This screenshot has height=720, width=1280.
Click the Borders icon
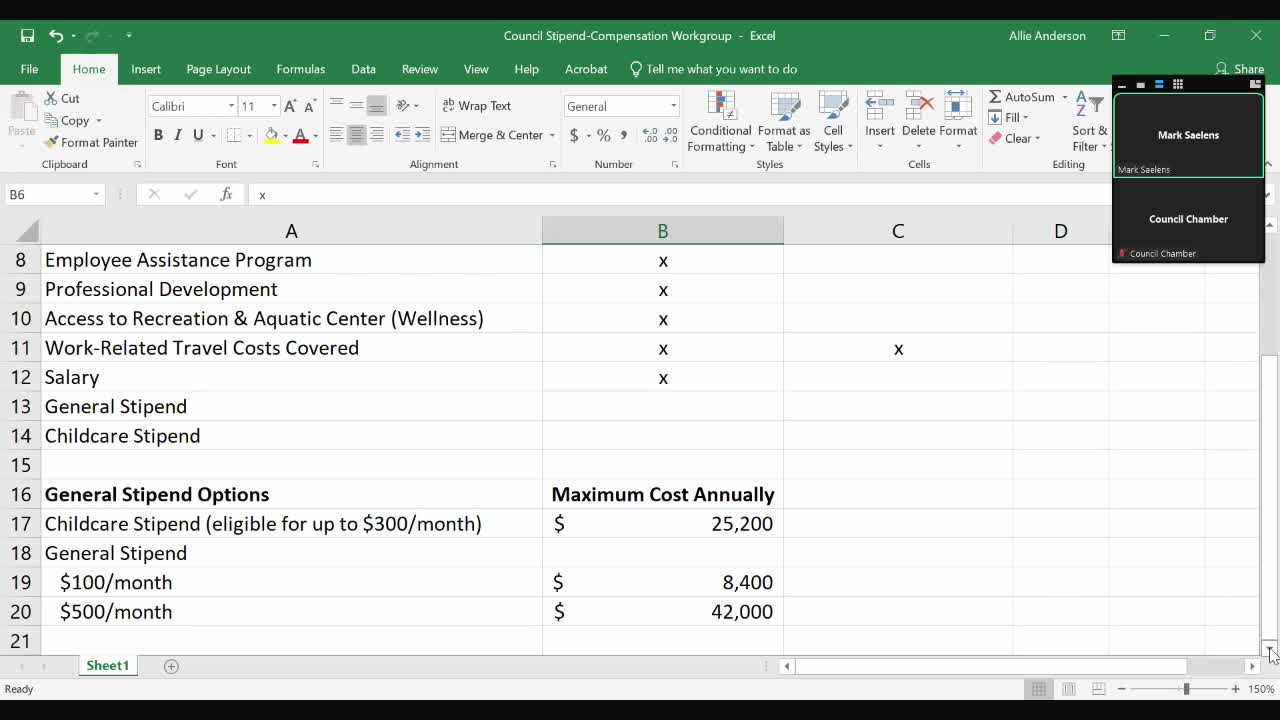[x=233, y=135]
